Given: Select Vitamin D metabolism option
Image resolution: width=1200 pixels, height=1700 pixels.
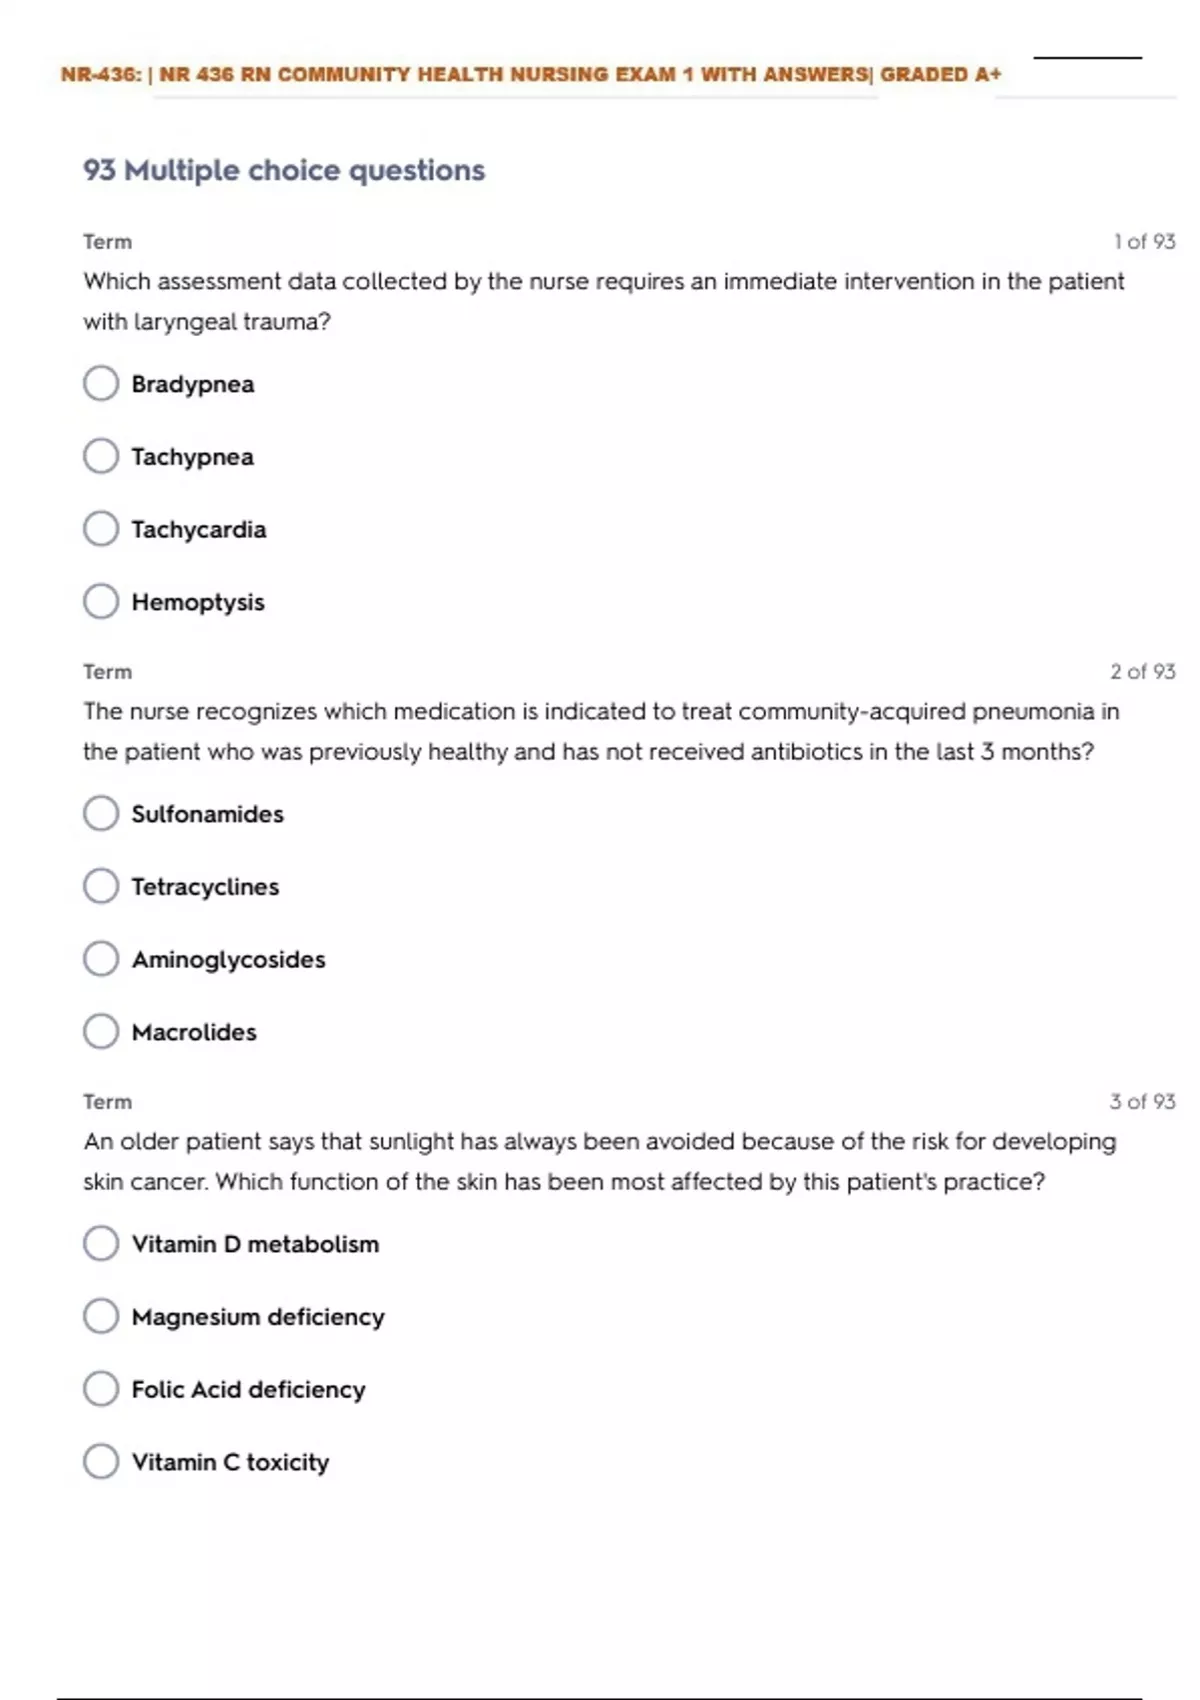Looking at the screenshot, I should pos(101,1244).
